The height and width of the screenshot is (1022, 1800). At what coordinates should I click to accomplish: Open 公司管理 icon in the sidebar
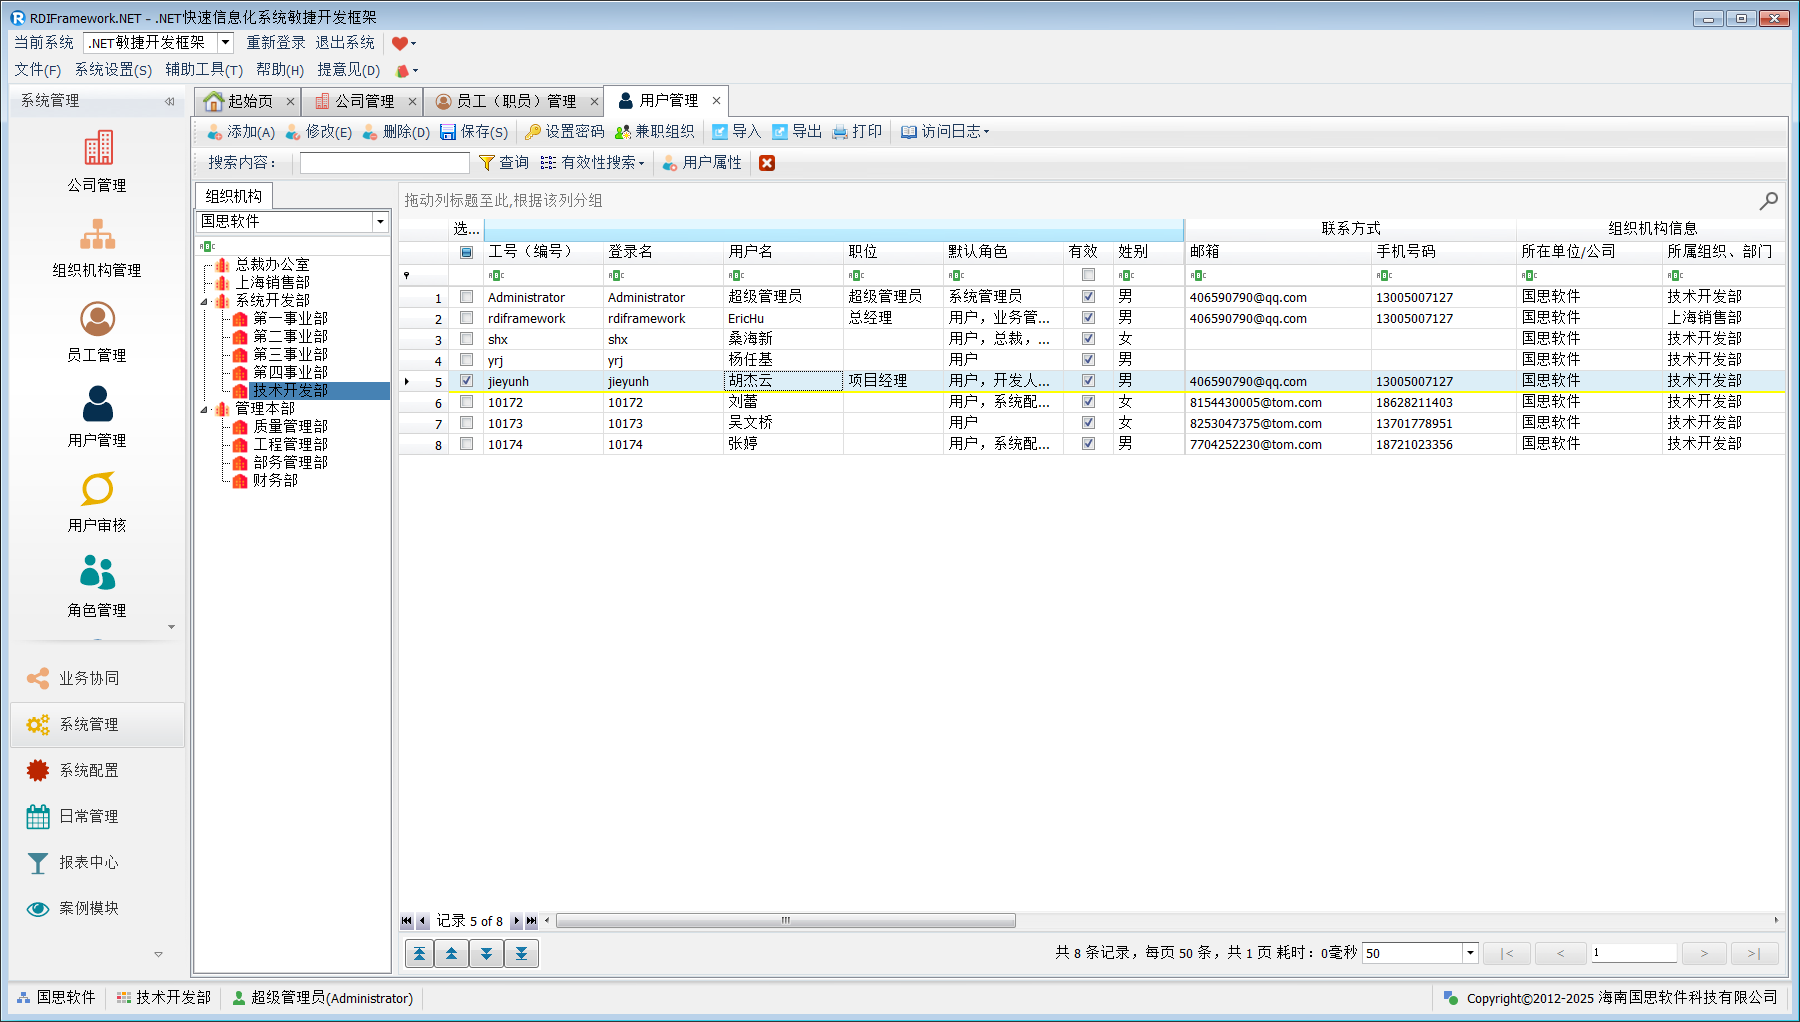point(97,150)
